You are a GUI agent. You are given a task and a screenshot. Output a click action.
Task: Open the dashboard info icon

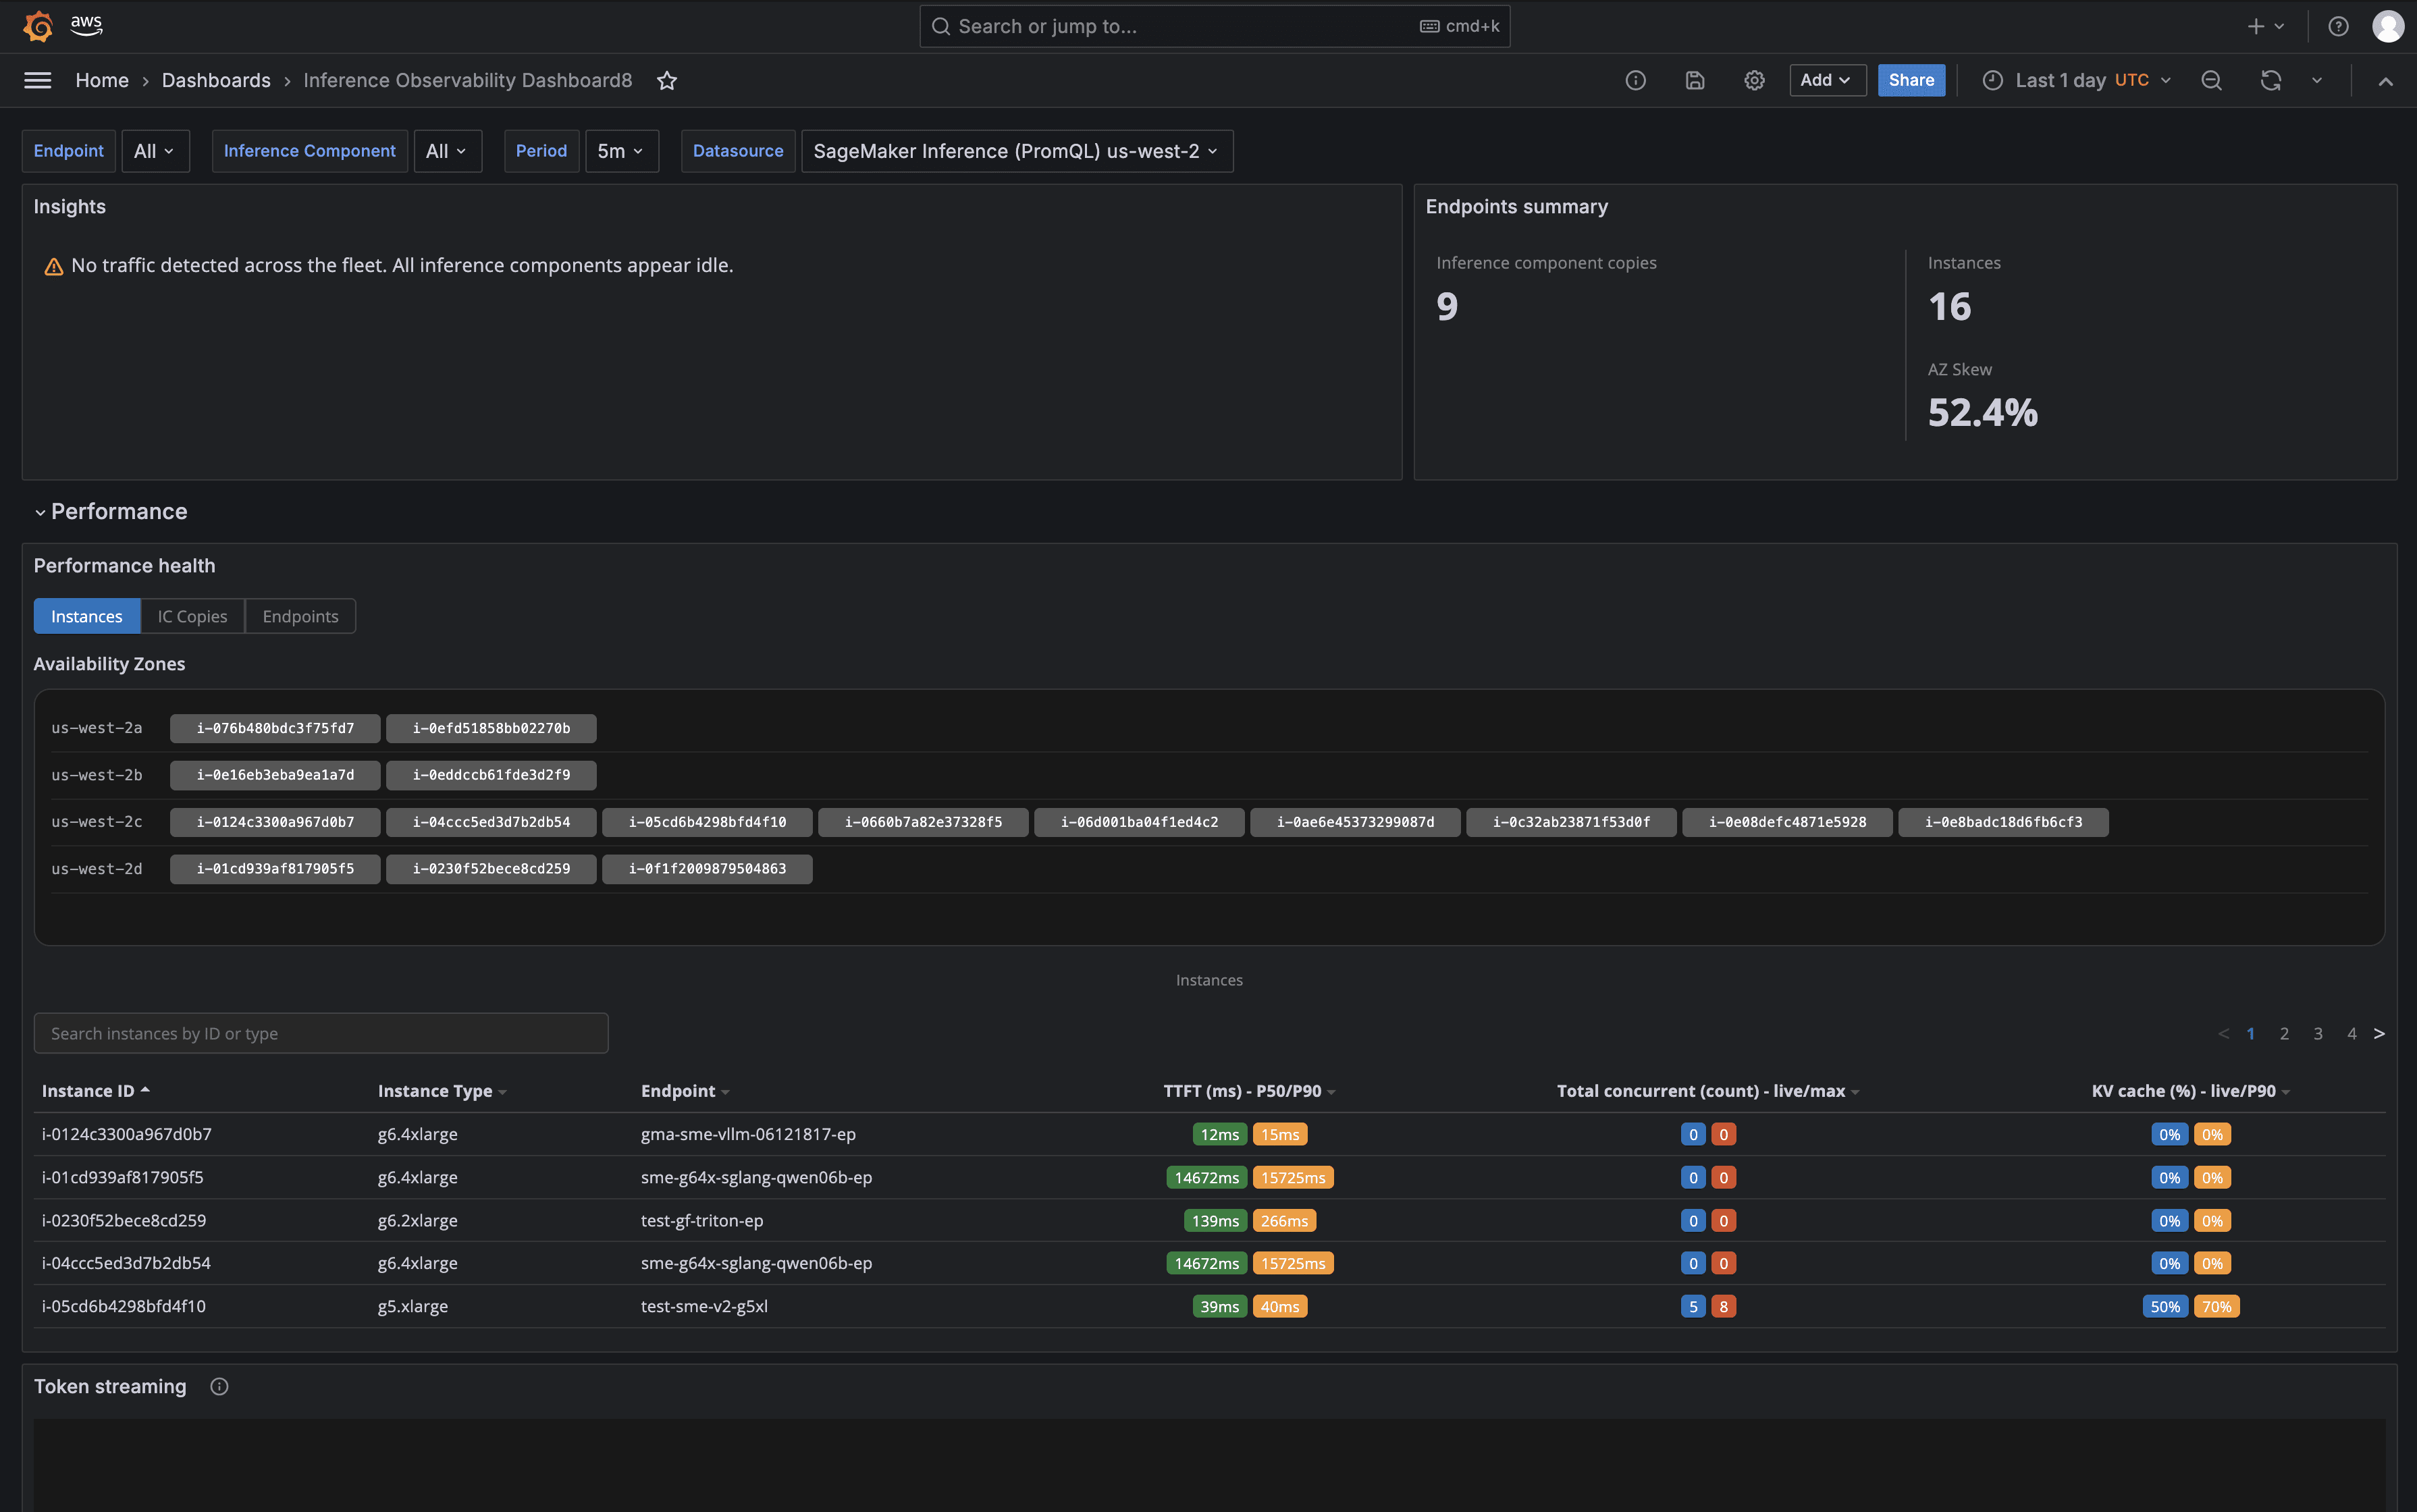1635,80
